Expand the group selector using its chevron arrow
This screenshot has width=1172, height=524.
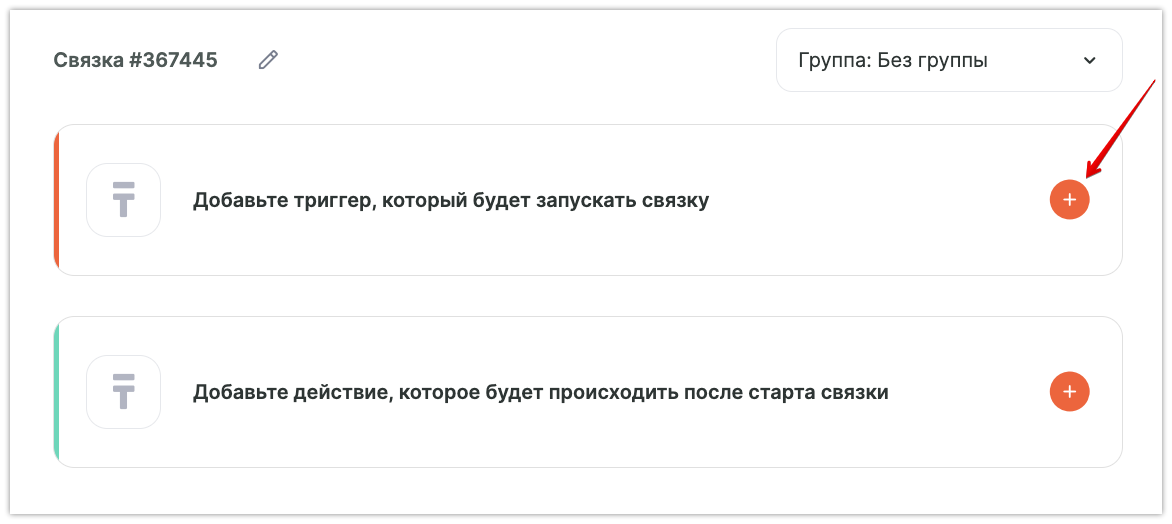click(x=1090, y=60)
